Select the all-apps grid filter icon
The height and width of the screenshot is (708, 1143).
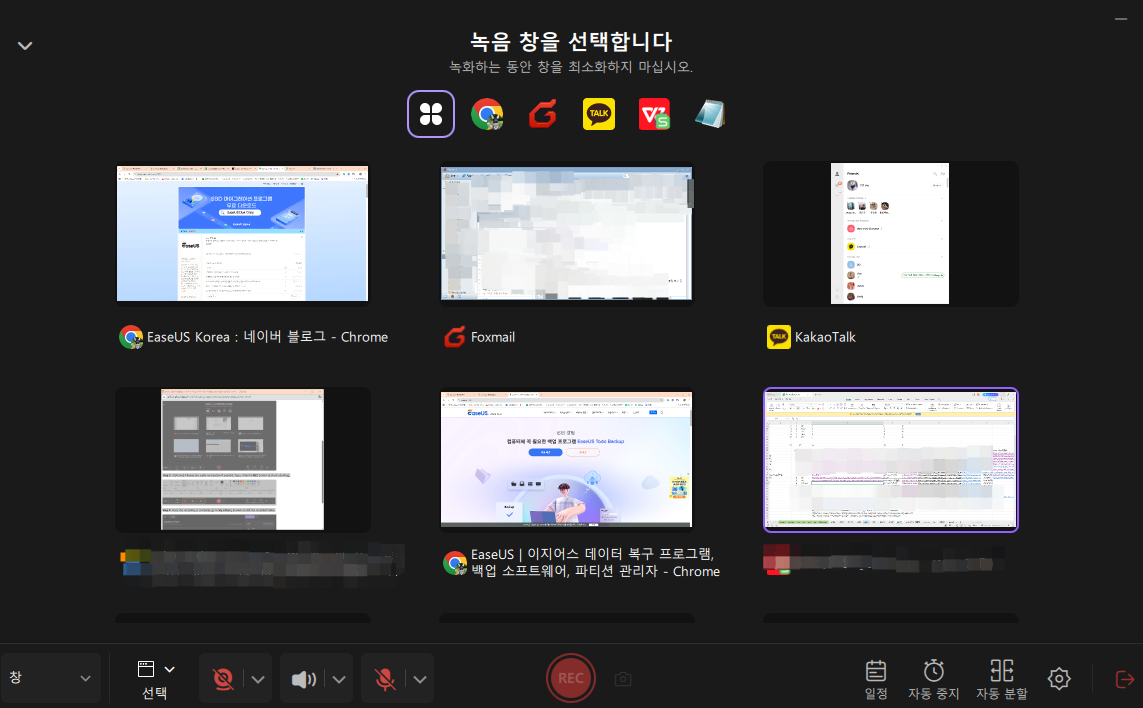pyautogui.click(x=431, y=114)
